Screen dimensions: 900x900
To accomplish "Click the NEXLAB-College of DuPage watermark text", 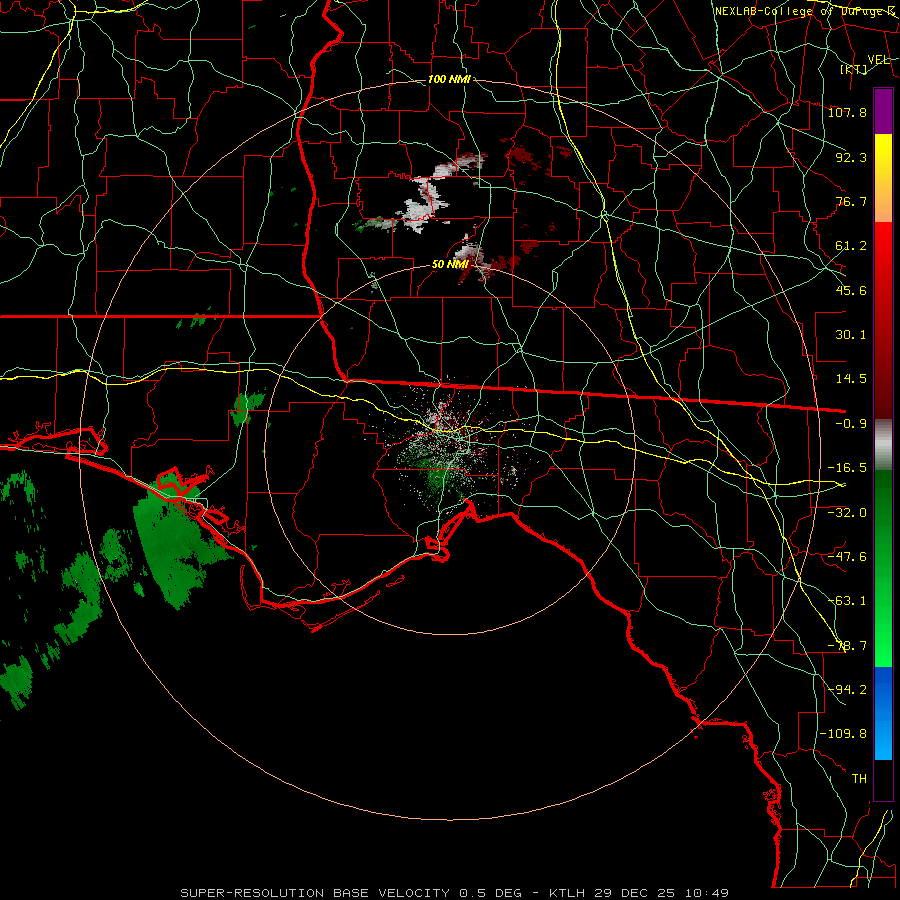I will [805, 11].
